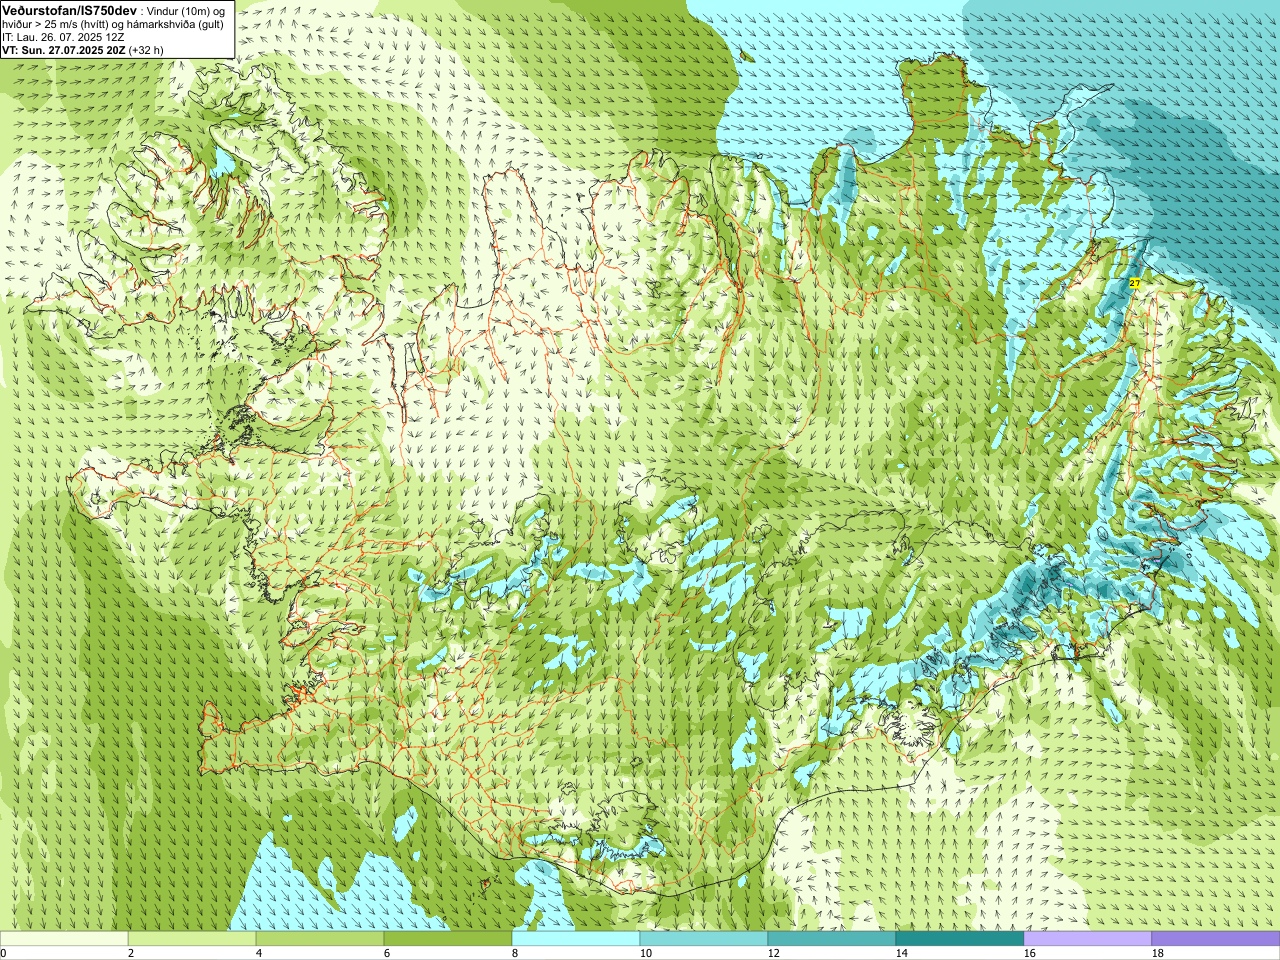Viewport: 1280px width, 960px height.
Task: Click the legend tick label '16'
Action: pos(1029,953)
